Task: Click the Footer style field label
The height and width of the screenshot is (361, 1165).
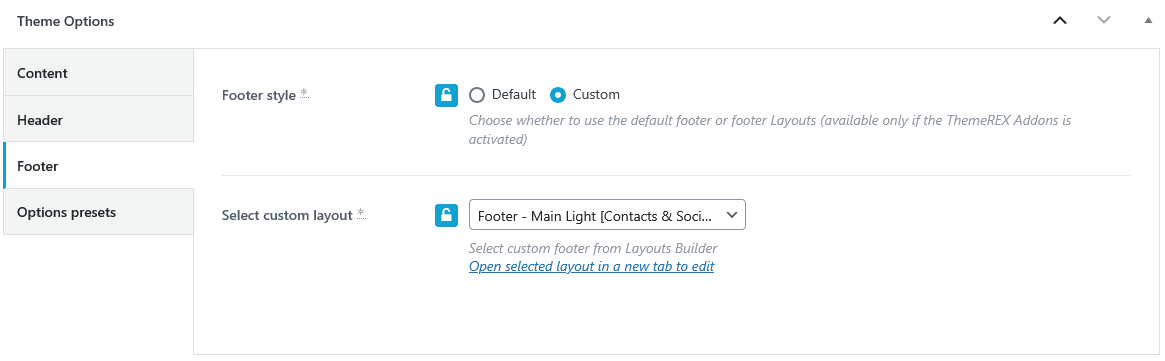Action: [259, 95]
